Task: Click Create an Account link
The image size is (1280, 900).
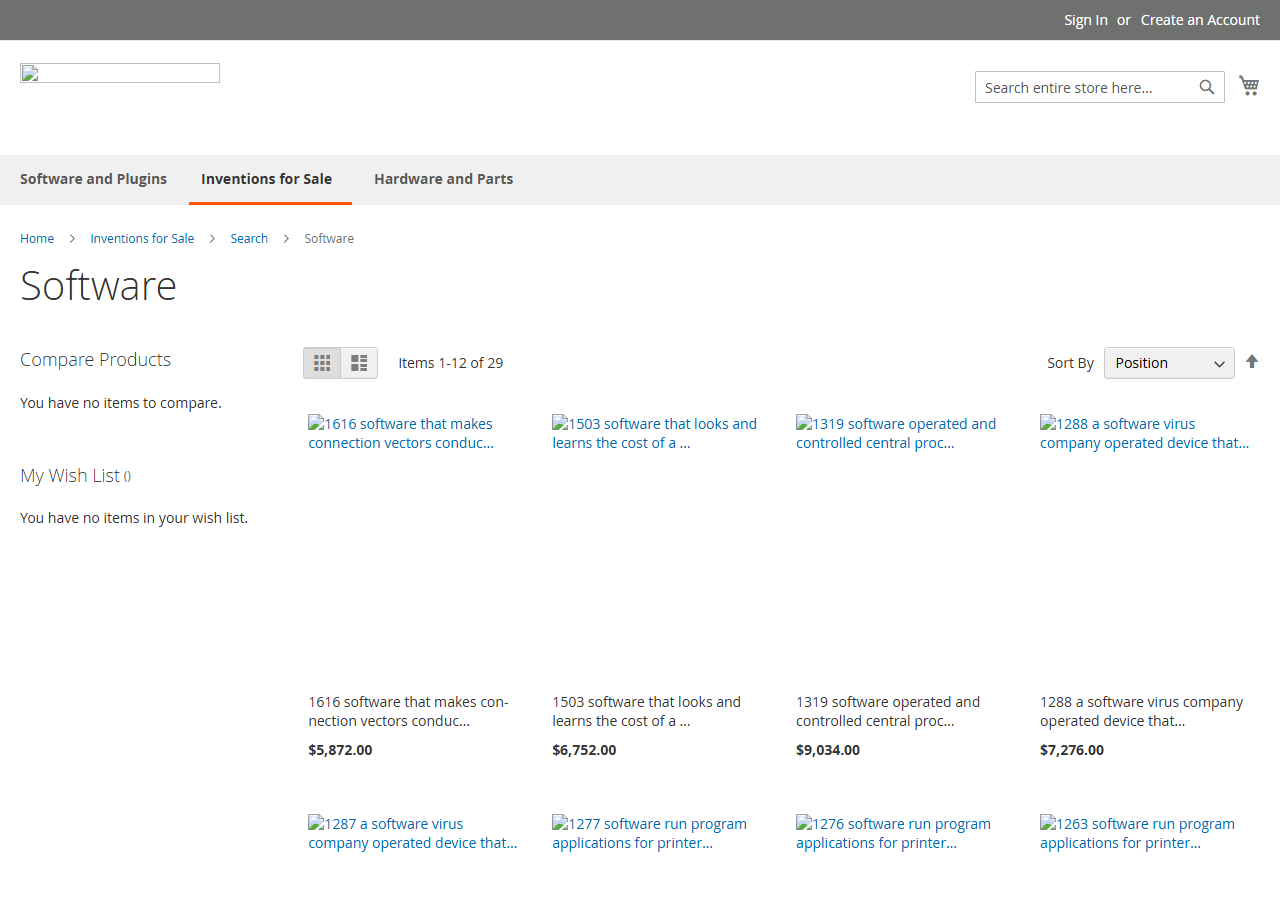Action: pyautogui.click(x=1200, y=20)
